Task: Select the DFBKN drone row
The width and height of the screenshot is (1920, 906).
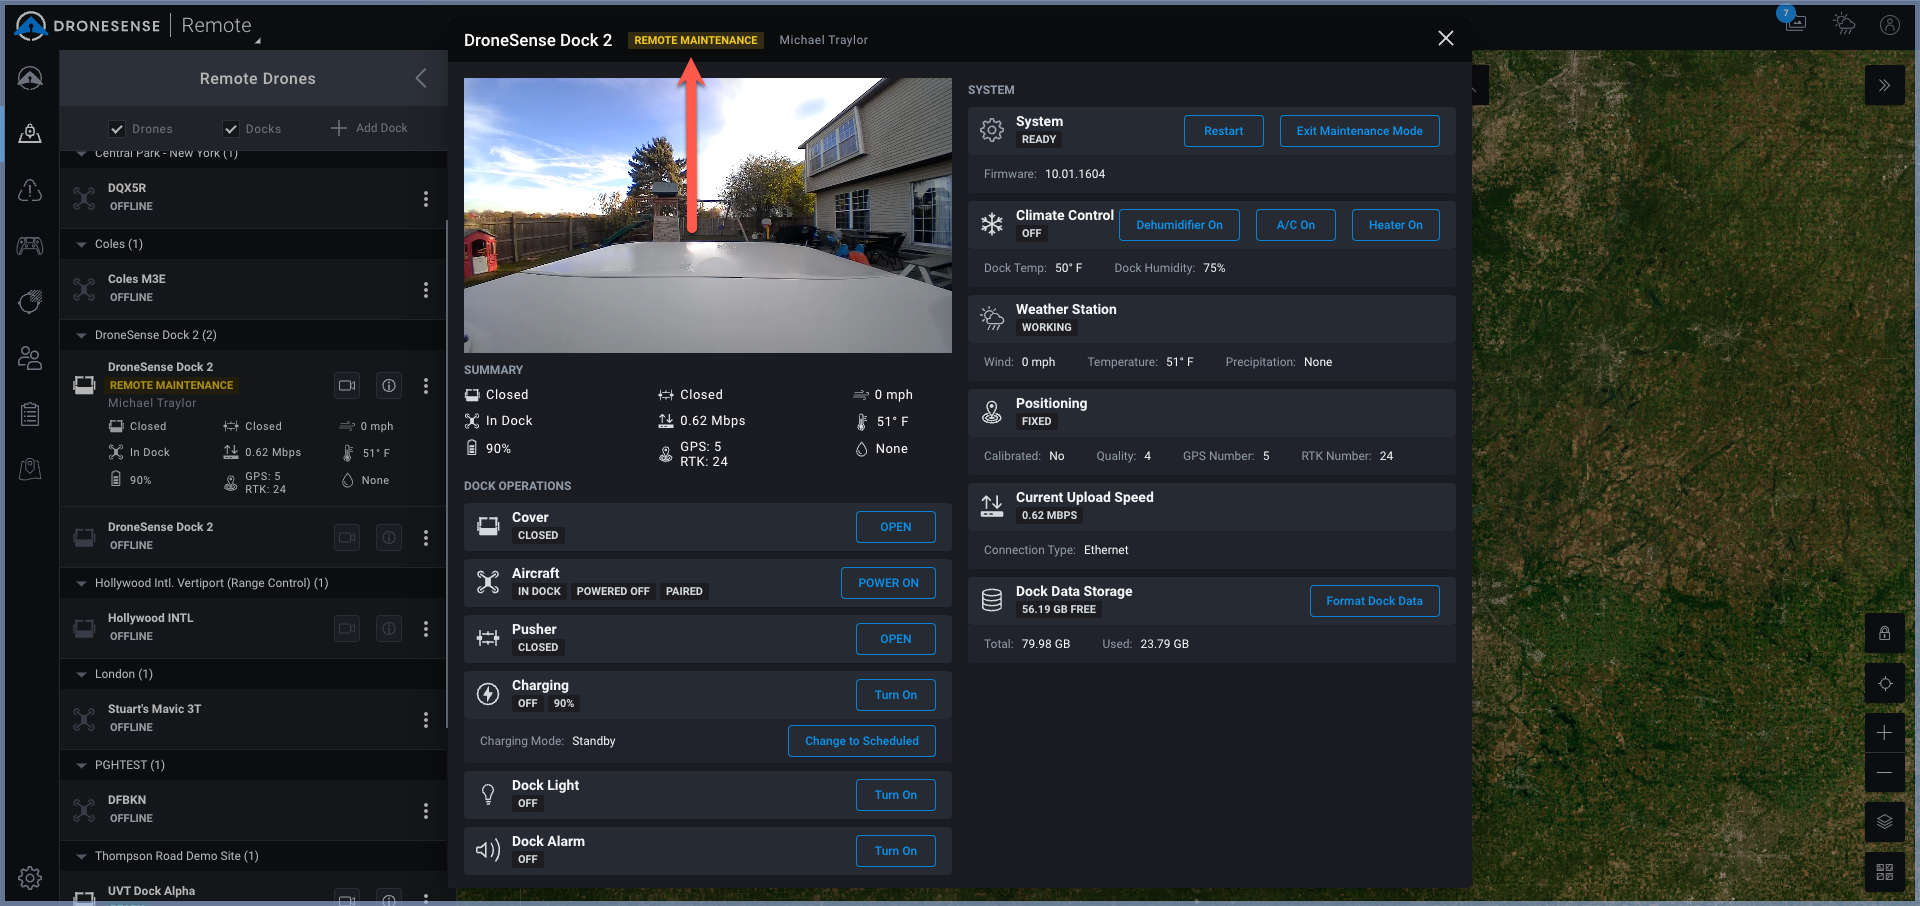Action: click(253, 810)
